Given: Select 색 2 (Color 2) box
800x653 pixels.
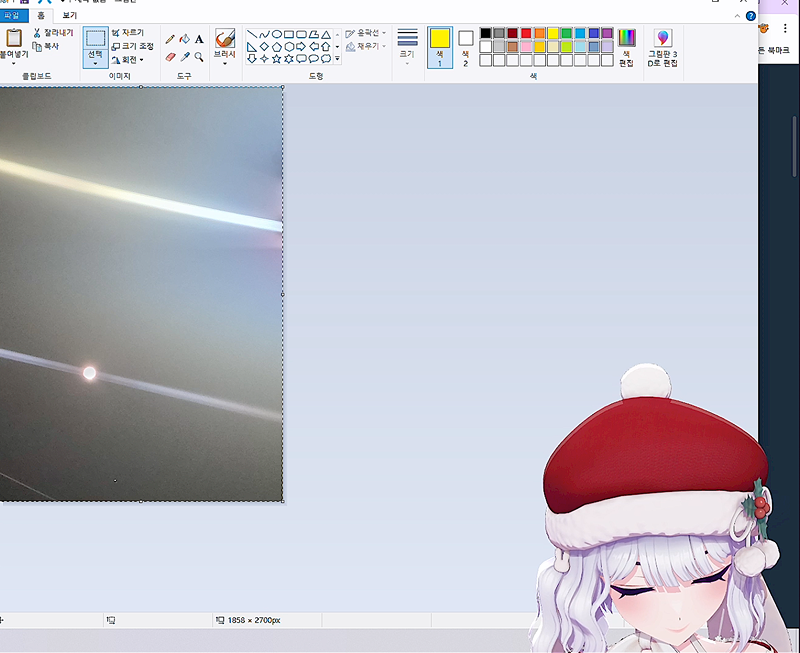Looking at the screenshot, I should (x=465, y=46).
